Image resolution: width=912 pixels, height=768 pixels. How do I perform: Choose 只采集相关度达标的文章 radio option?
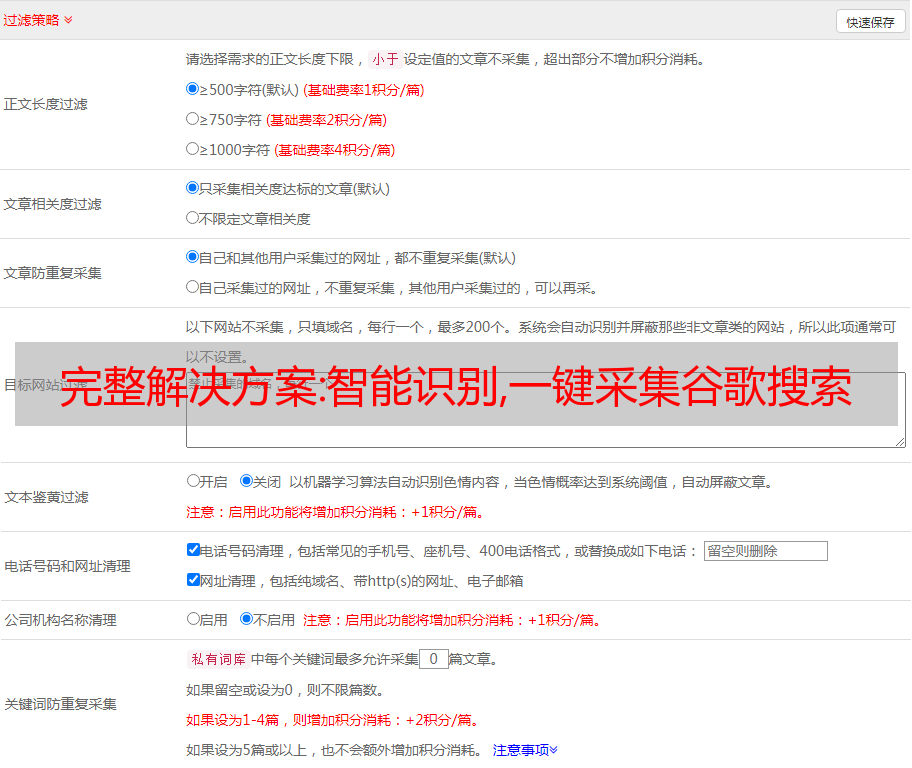pos(193,188)
